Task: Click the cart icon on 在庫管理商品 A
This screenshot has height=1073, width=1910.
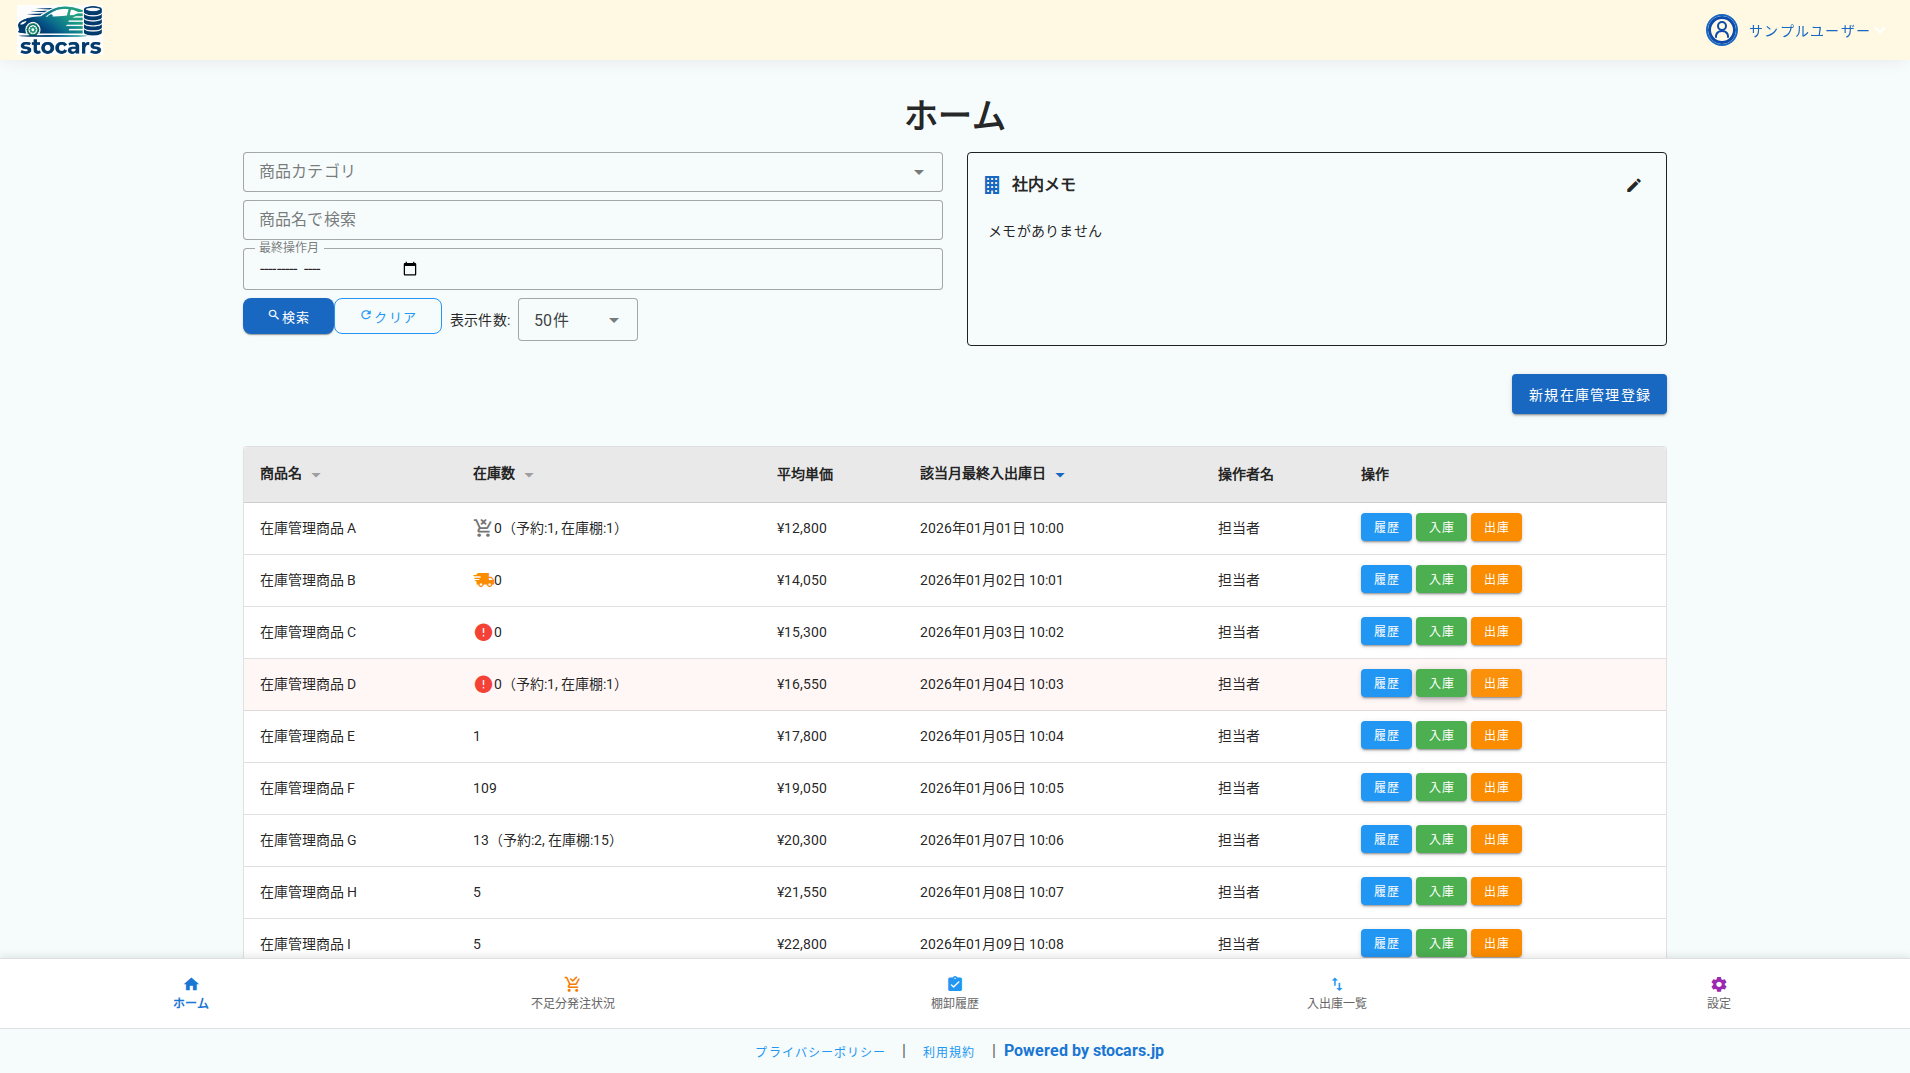Action: tap(482, 528)
